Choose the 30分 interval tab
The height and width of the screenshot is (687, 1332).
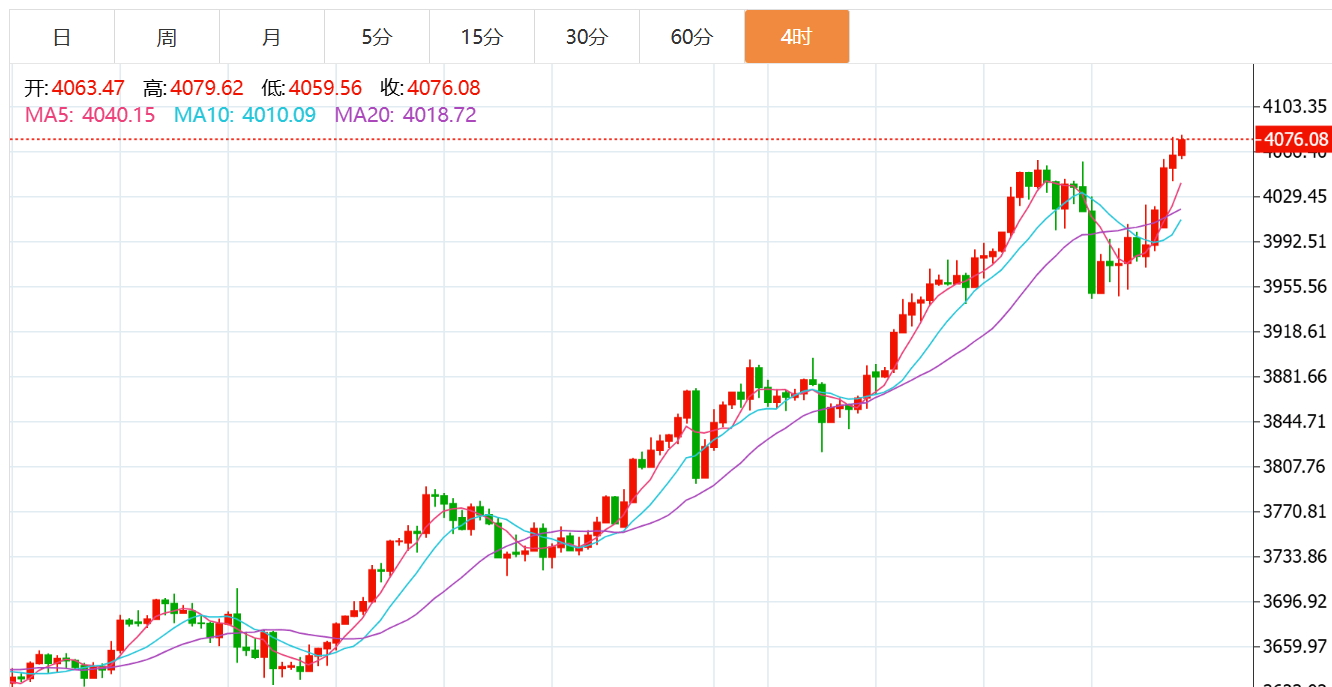pos(587,37)
